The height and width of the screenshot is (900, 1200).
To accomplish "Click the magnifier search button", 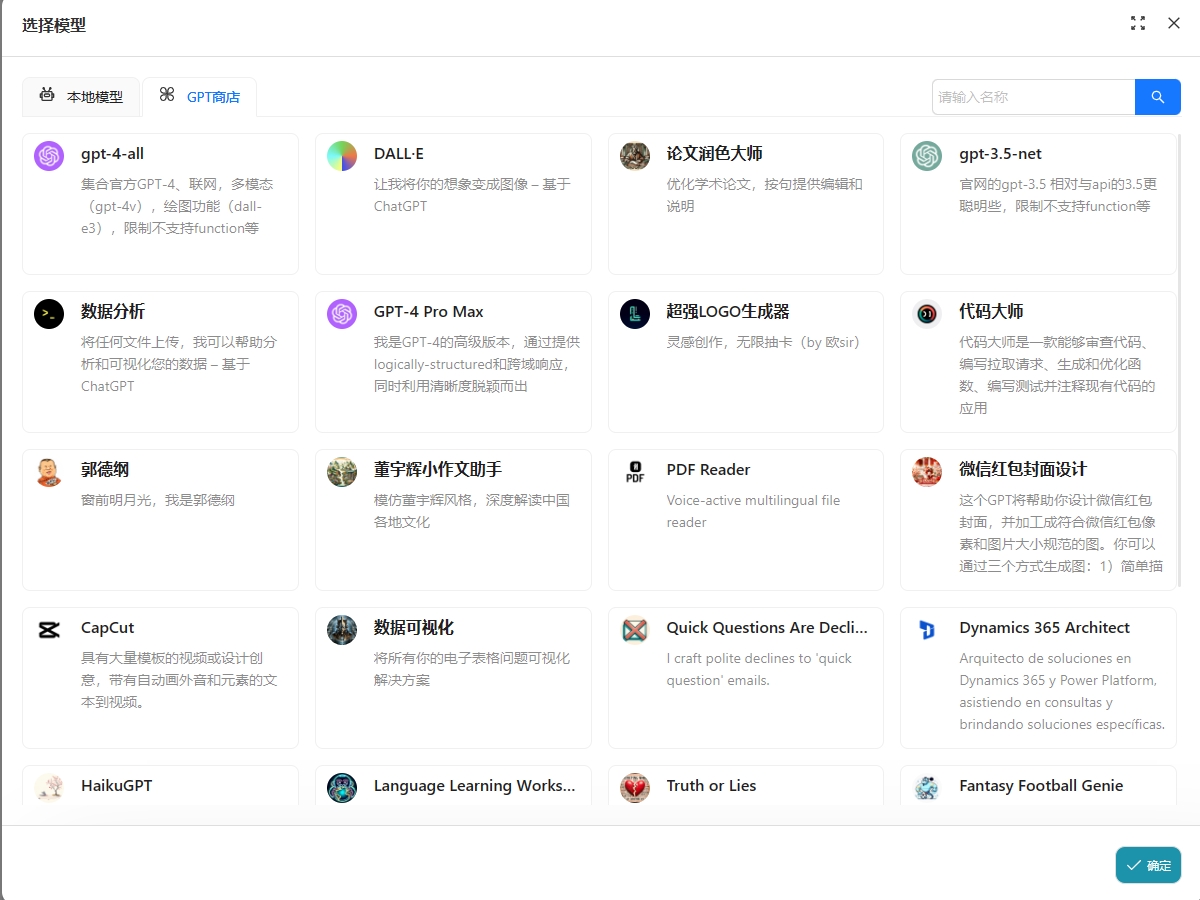I will 1158,97.
